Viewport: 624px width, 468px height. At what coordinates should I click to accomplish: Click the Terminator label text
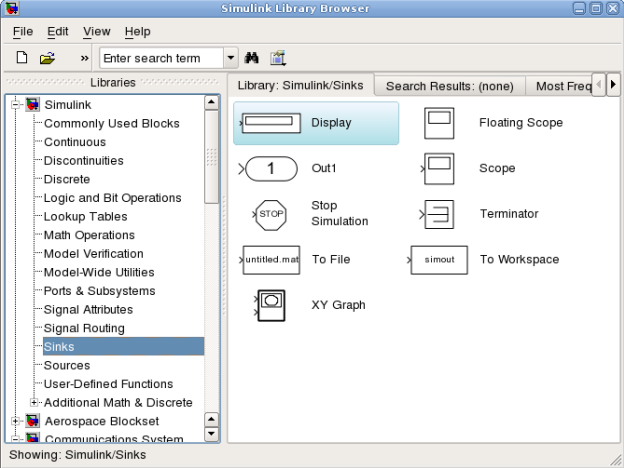[x=509, y=214]
